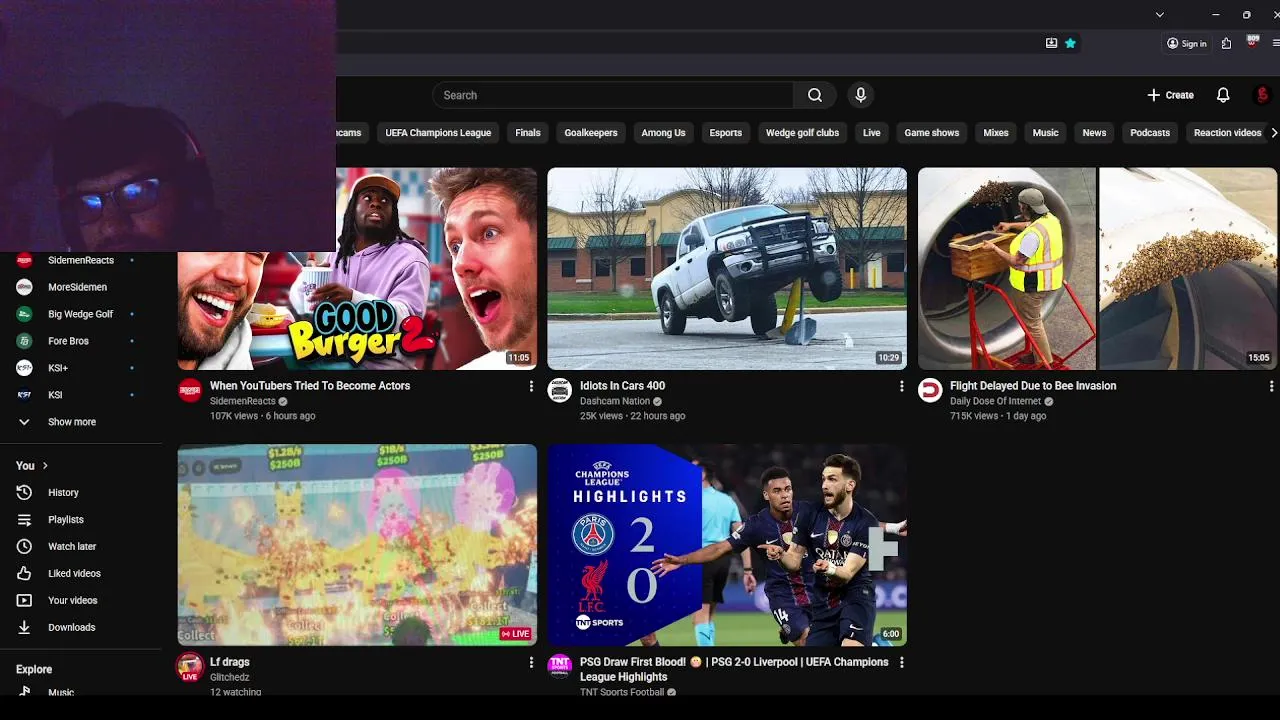1280x720 pixels.
Task: Click the browser Sign in button
Action: click(1187, 43)
